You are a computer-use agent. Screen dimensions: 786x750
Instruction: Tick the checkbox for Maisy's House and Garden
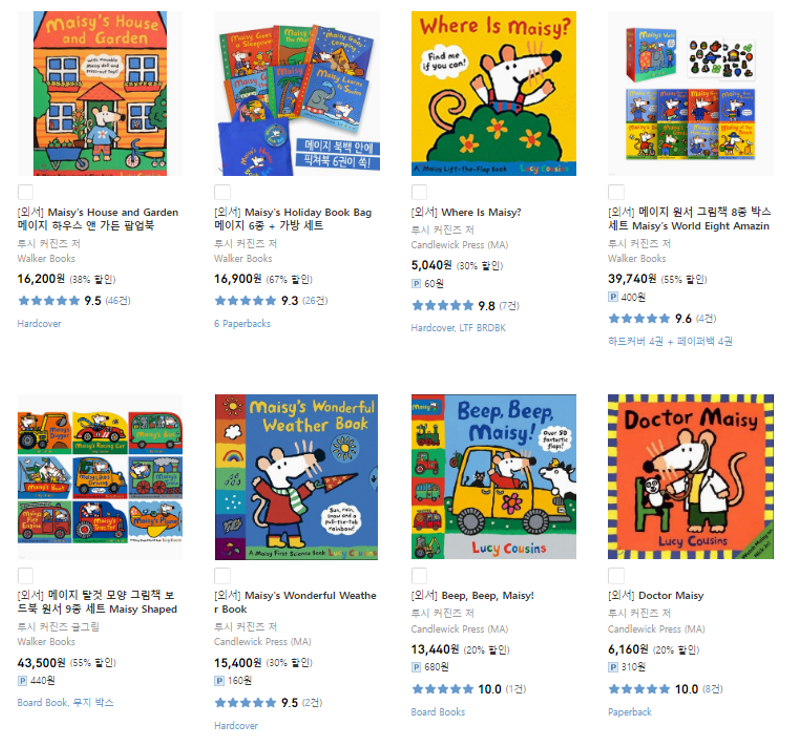26,192
